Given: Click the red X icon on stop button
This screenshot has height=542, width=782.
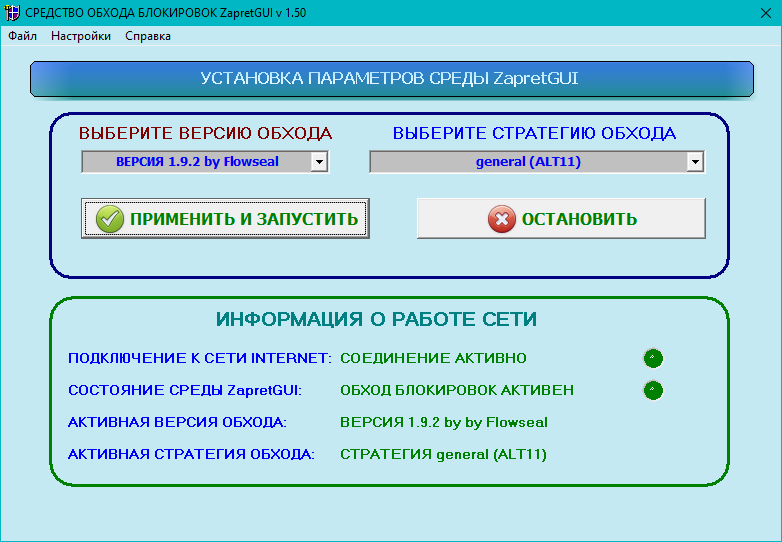Looking at the screenshot, I should click(502, 219).
